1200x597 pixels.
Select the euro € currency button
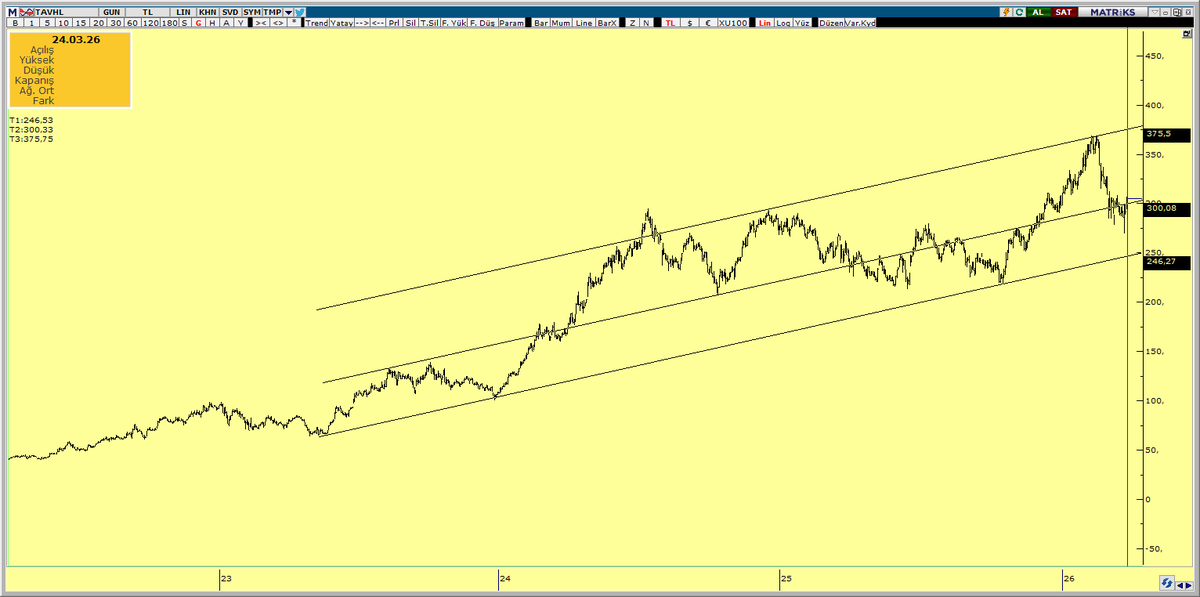pyautogui.click(x=708, y=22)
